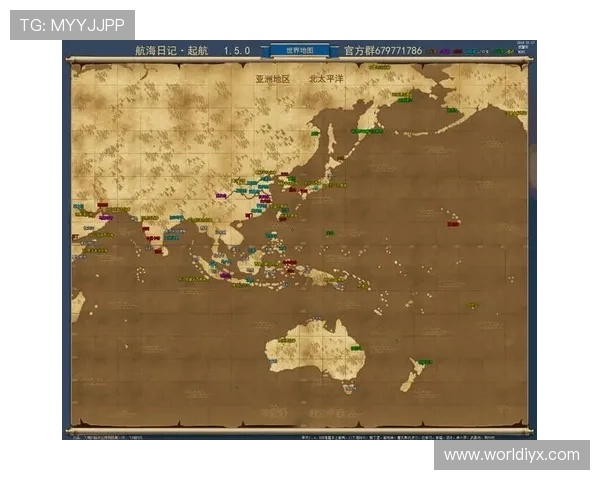This screenshot has height=480, width=600.
Task: Click the green marker in the open sea east of the Philippines
Action: click(329, 233)
